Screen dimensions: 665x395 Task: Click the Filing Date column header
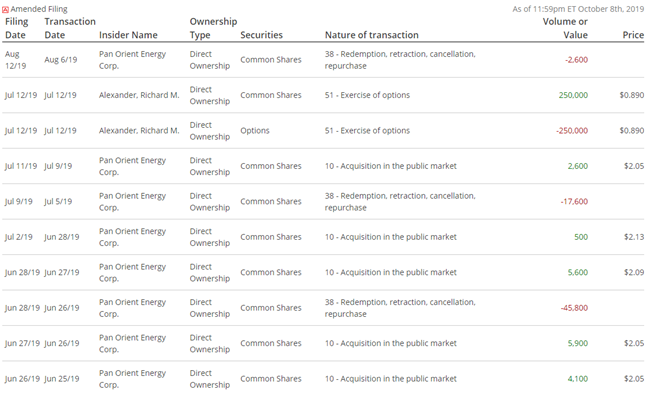tap(17, 28)
